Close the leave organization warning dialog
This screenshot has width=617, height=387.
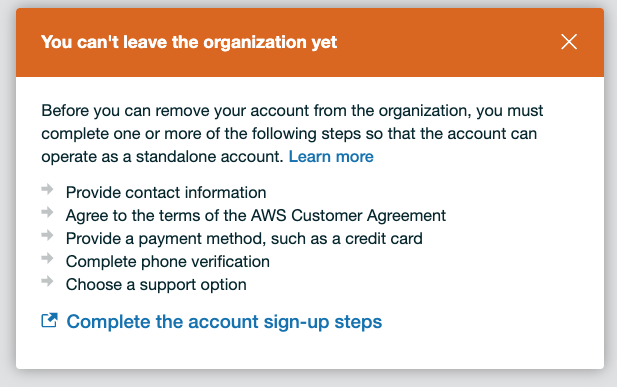tap(569, 42)
